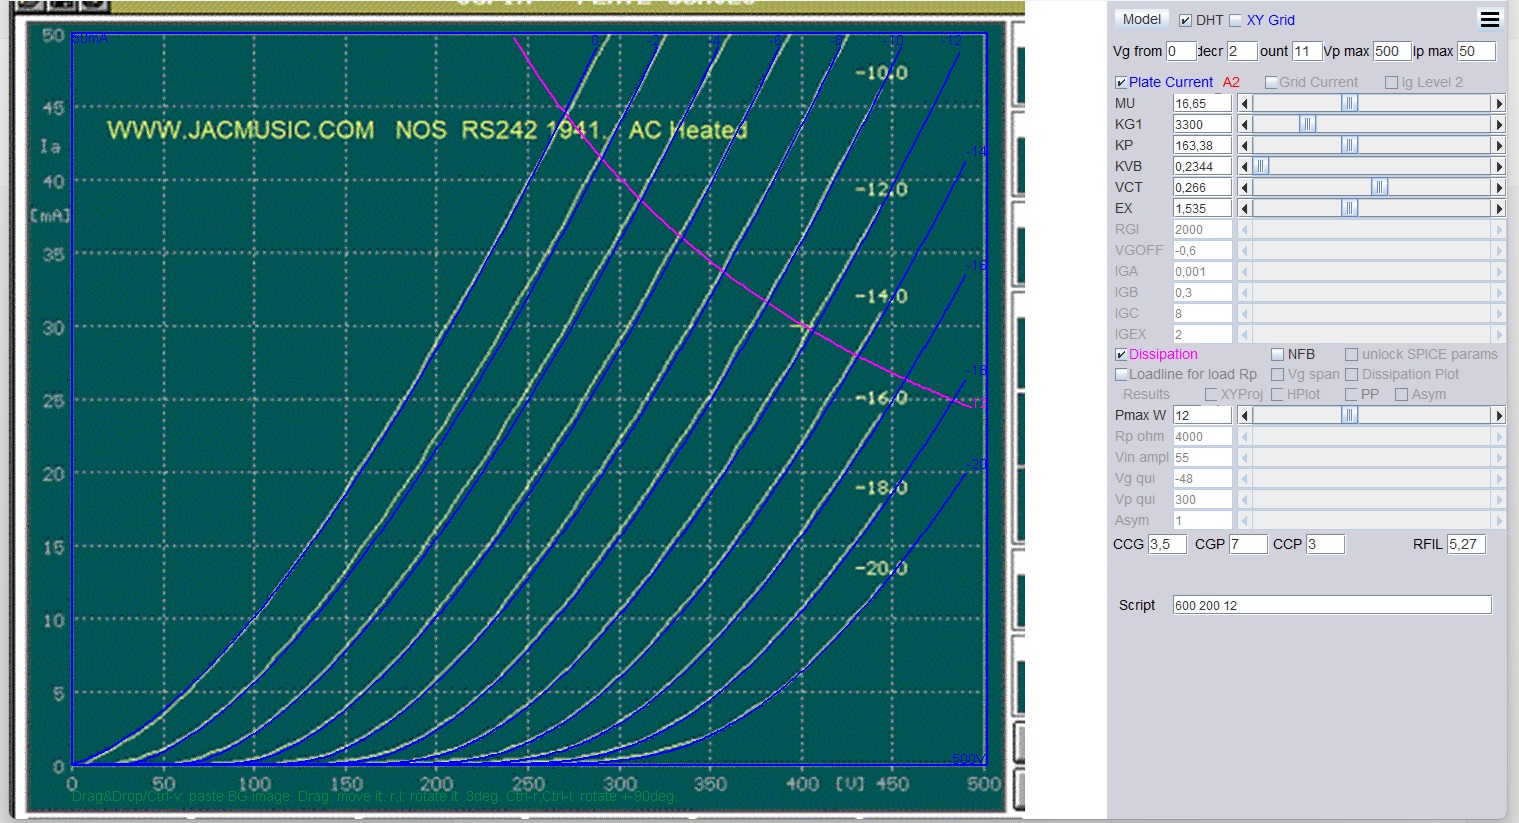Screen dimensions: 1519x823
Task: Click the MU slider left arrow
Action: click(1245, 104)
